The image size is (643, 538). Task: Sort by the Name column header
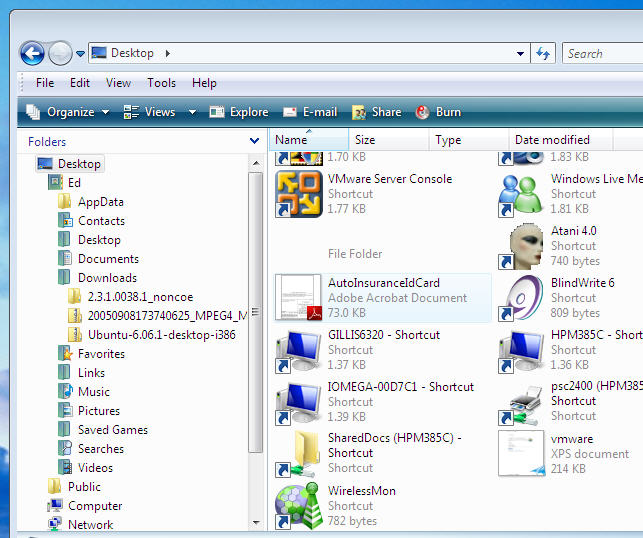pyautogui.click(x=309, y=140)
